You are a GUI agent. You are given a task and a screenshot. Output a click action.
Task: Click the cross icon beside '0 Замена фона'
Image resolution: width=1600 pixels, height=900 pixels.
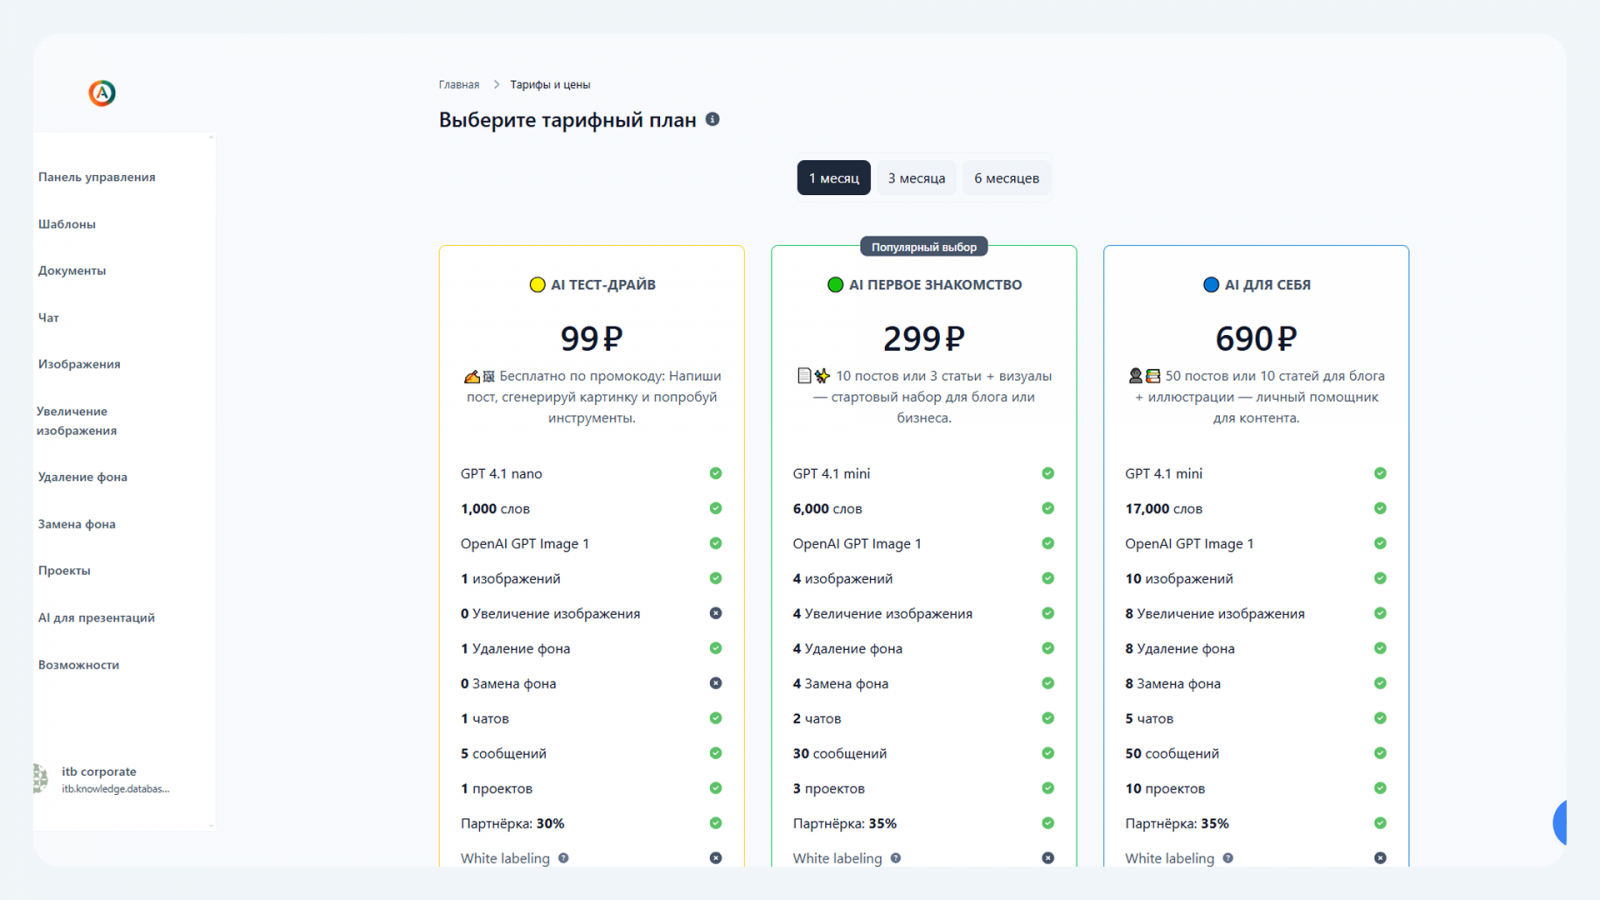click(x=716, y=683)
